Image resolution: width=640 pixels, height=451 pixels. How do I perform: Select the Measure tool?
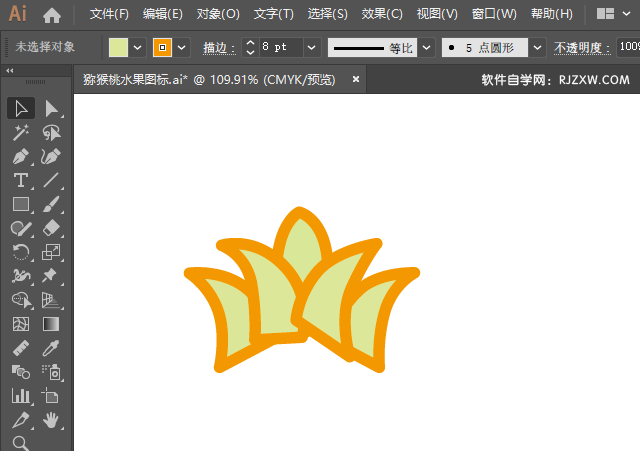tap(21, 348)
